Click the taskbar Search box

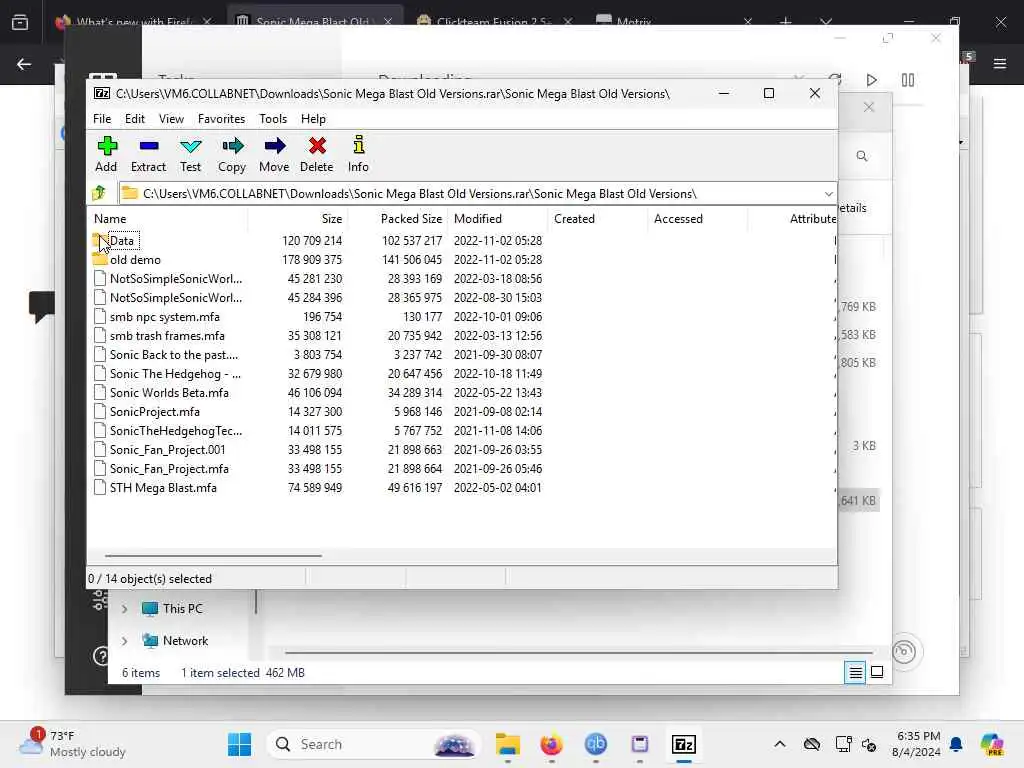tap(374, 744)
